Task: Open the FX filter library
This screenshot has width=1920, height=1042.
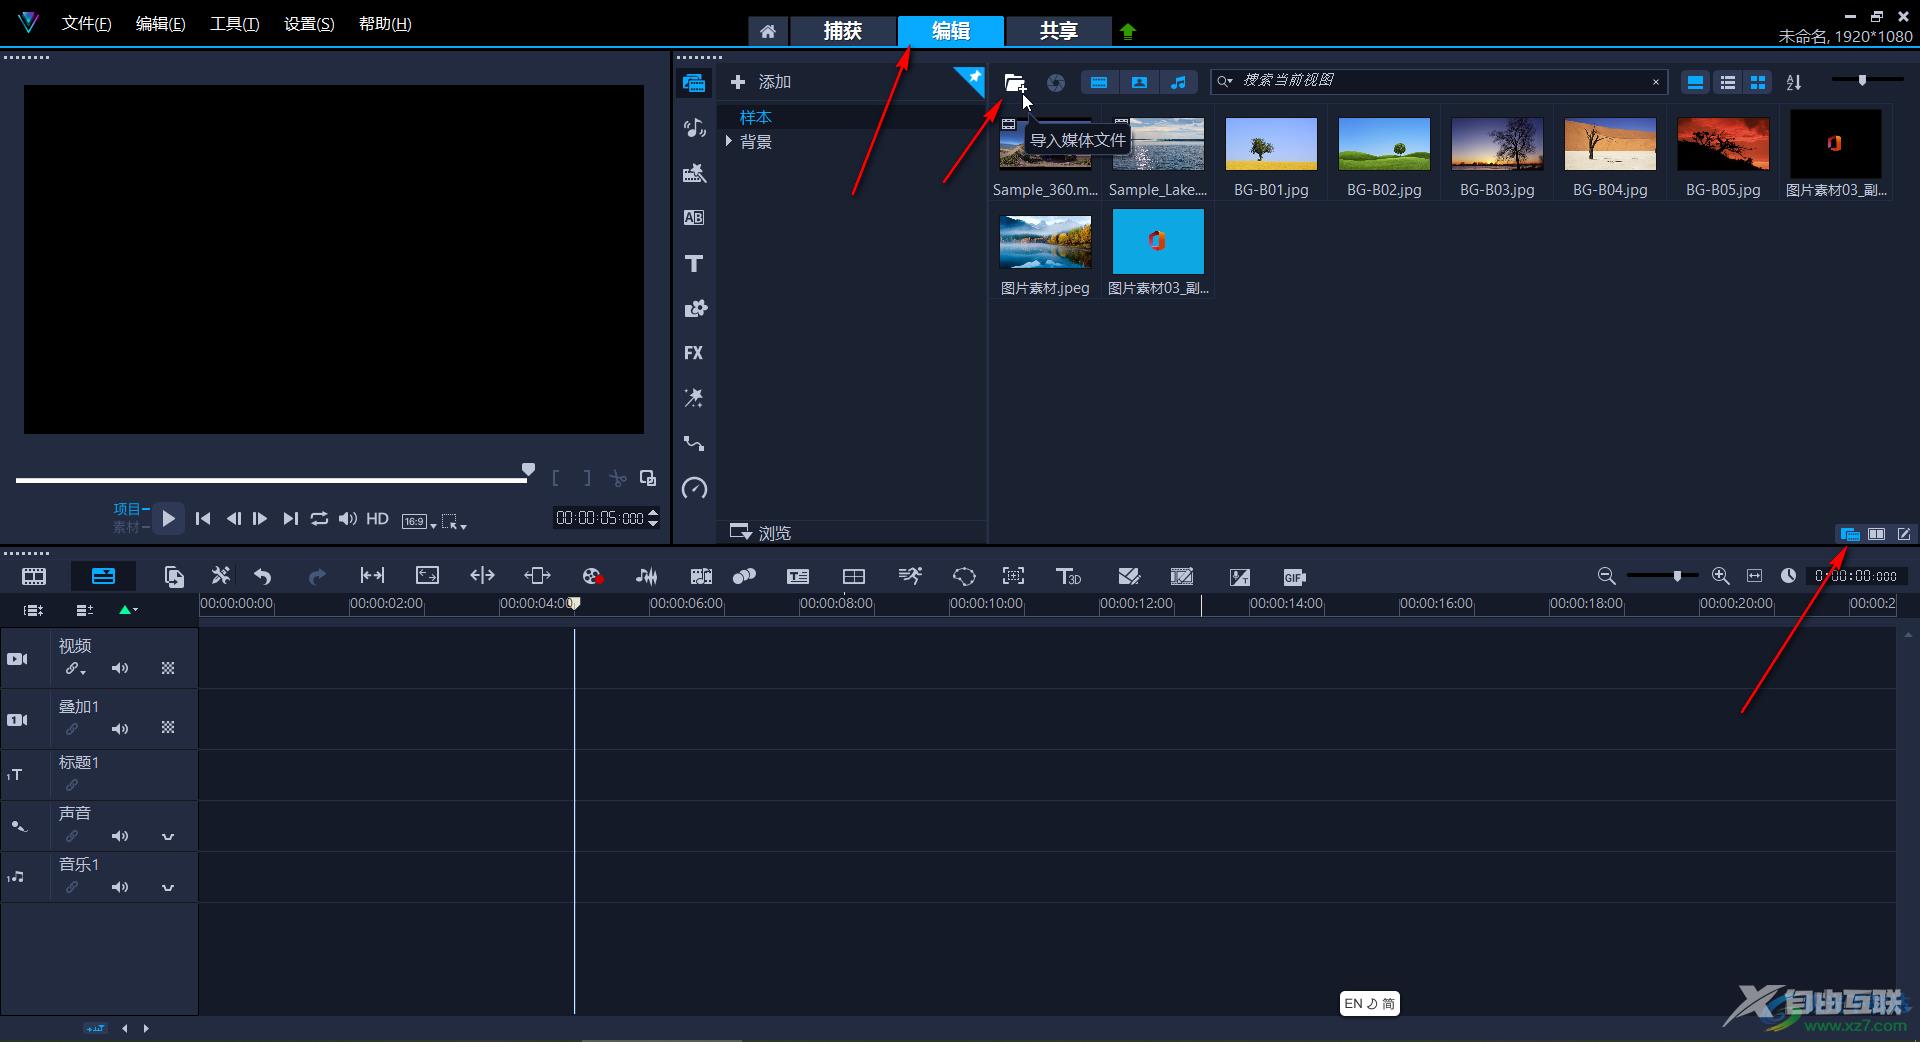Action: coord(694,353)
